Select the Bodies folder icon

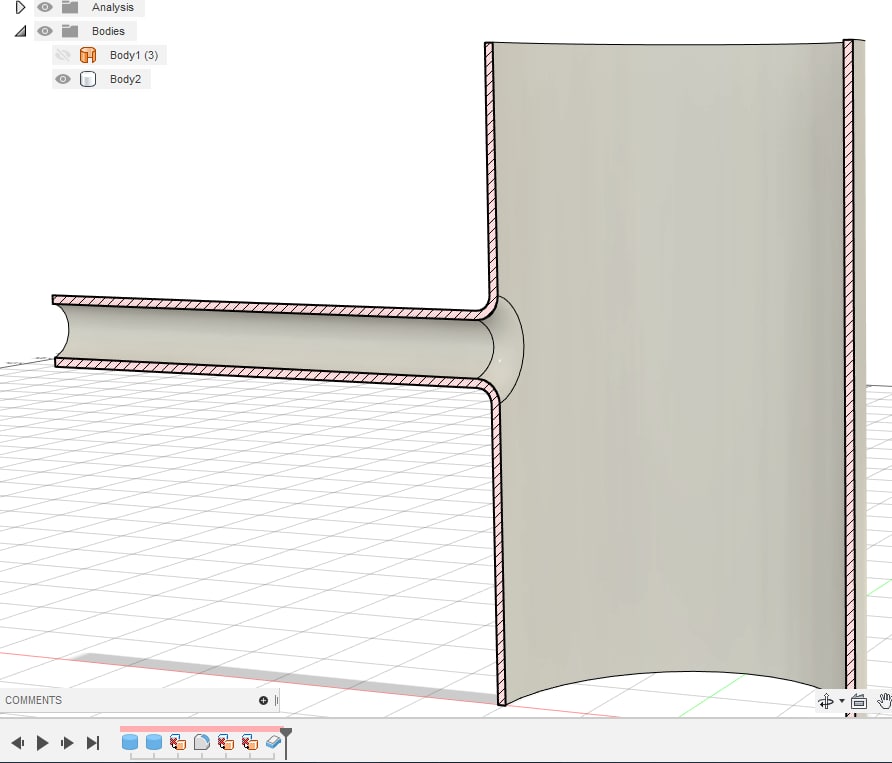[x=69, y=31]
